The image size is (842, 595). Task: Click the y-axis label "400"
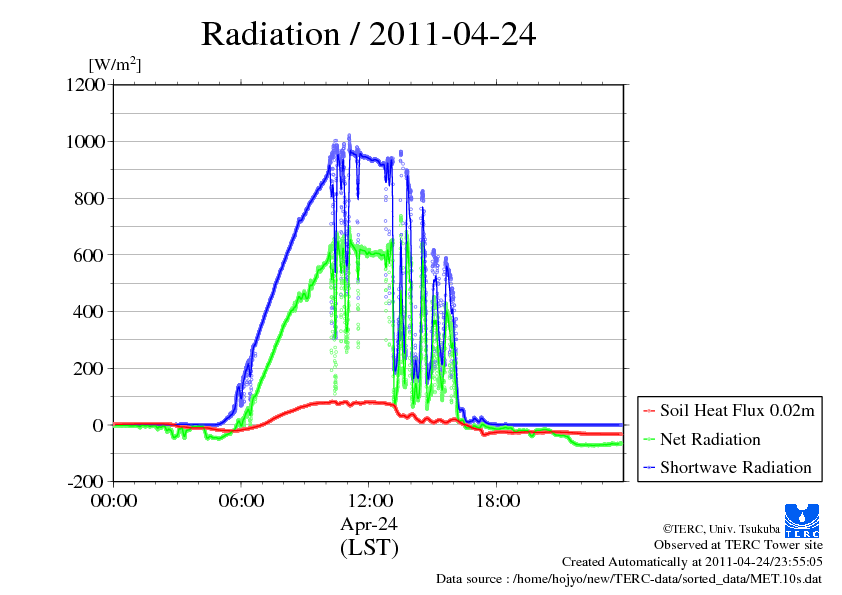[x=89, y=312]
